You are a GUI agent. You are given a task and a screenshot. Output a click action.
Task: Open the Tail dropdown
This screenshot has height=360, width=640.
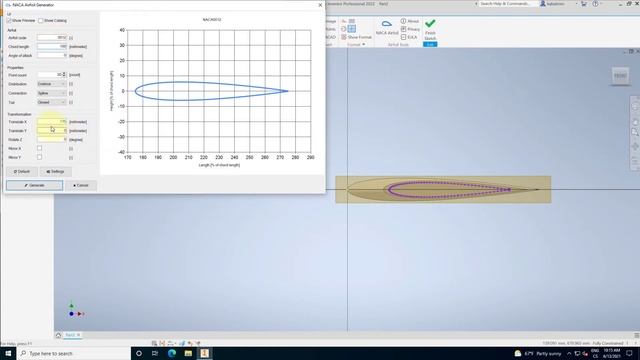click(x=51, y=102)
